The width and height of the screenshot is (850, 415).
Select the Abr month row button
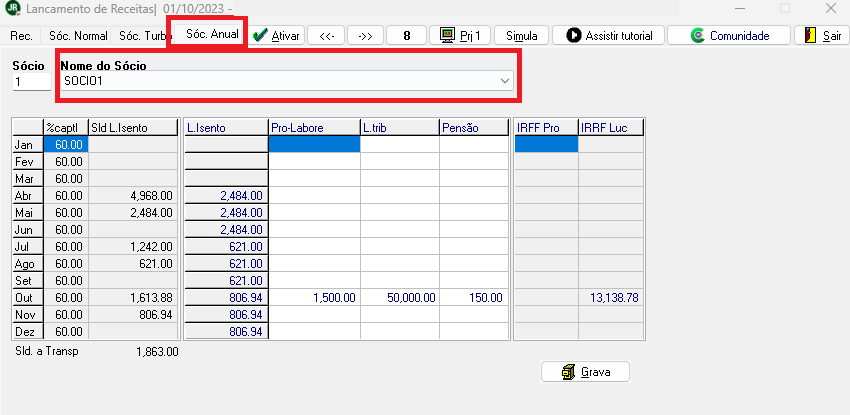click(26, 196)
